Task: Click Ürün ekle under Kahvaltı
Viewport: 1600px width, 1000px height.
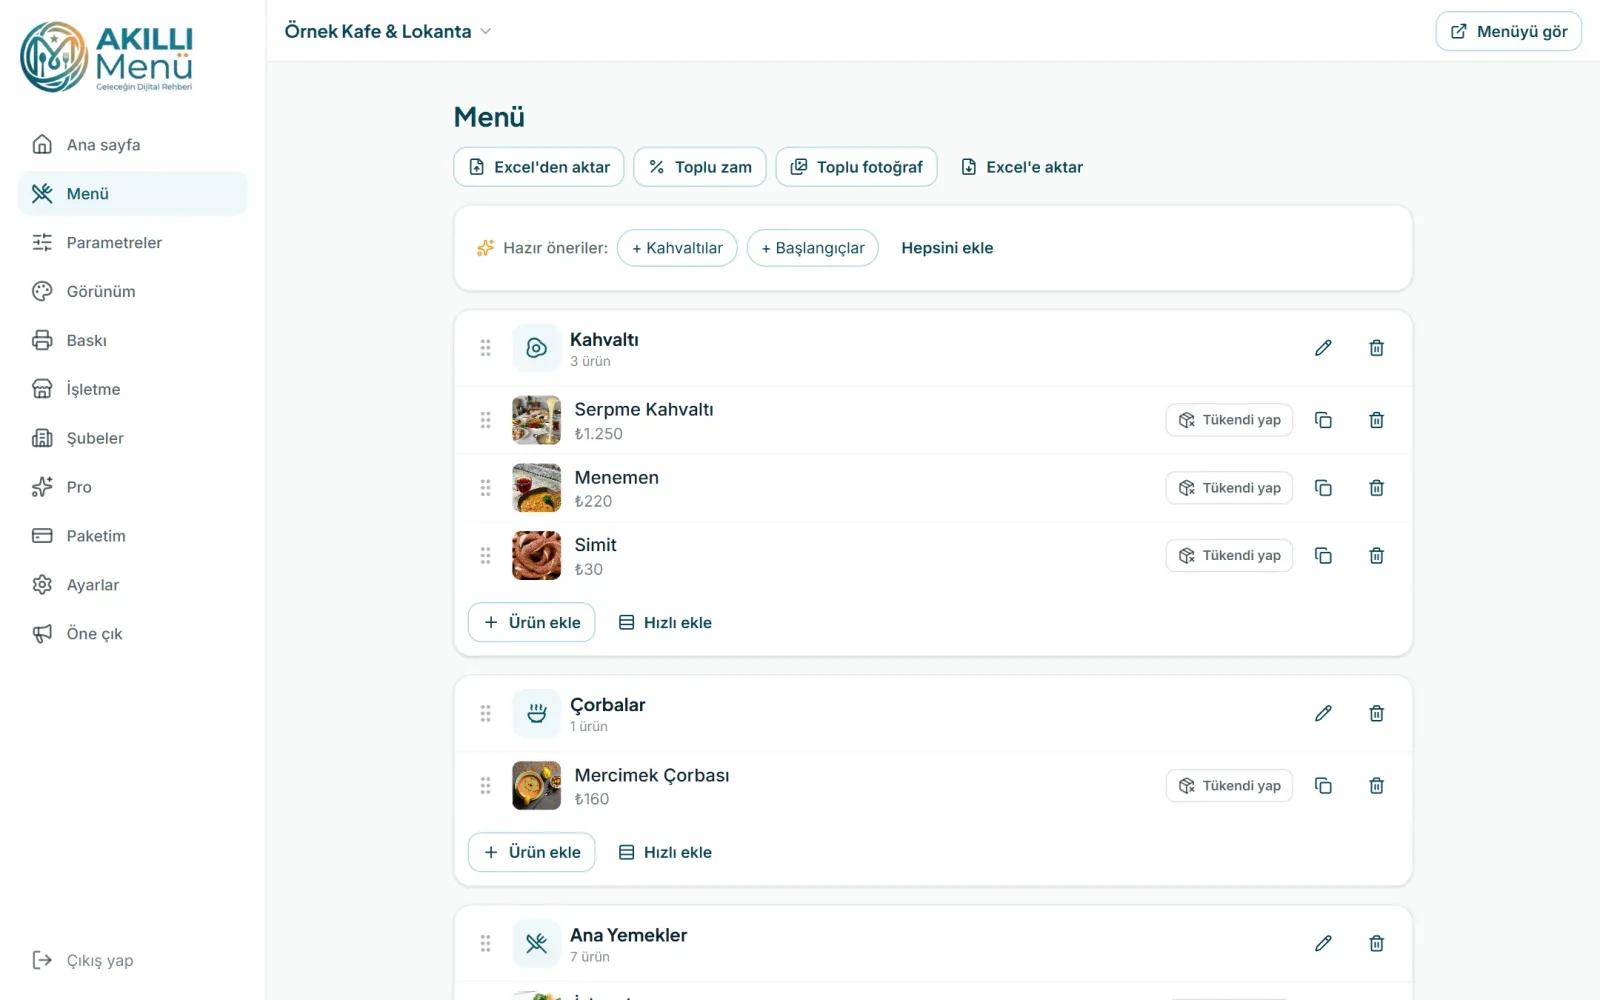Action: [532, 622]
